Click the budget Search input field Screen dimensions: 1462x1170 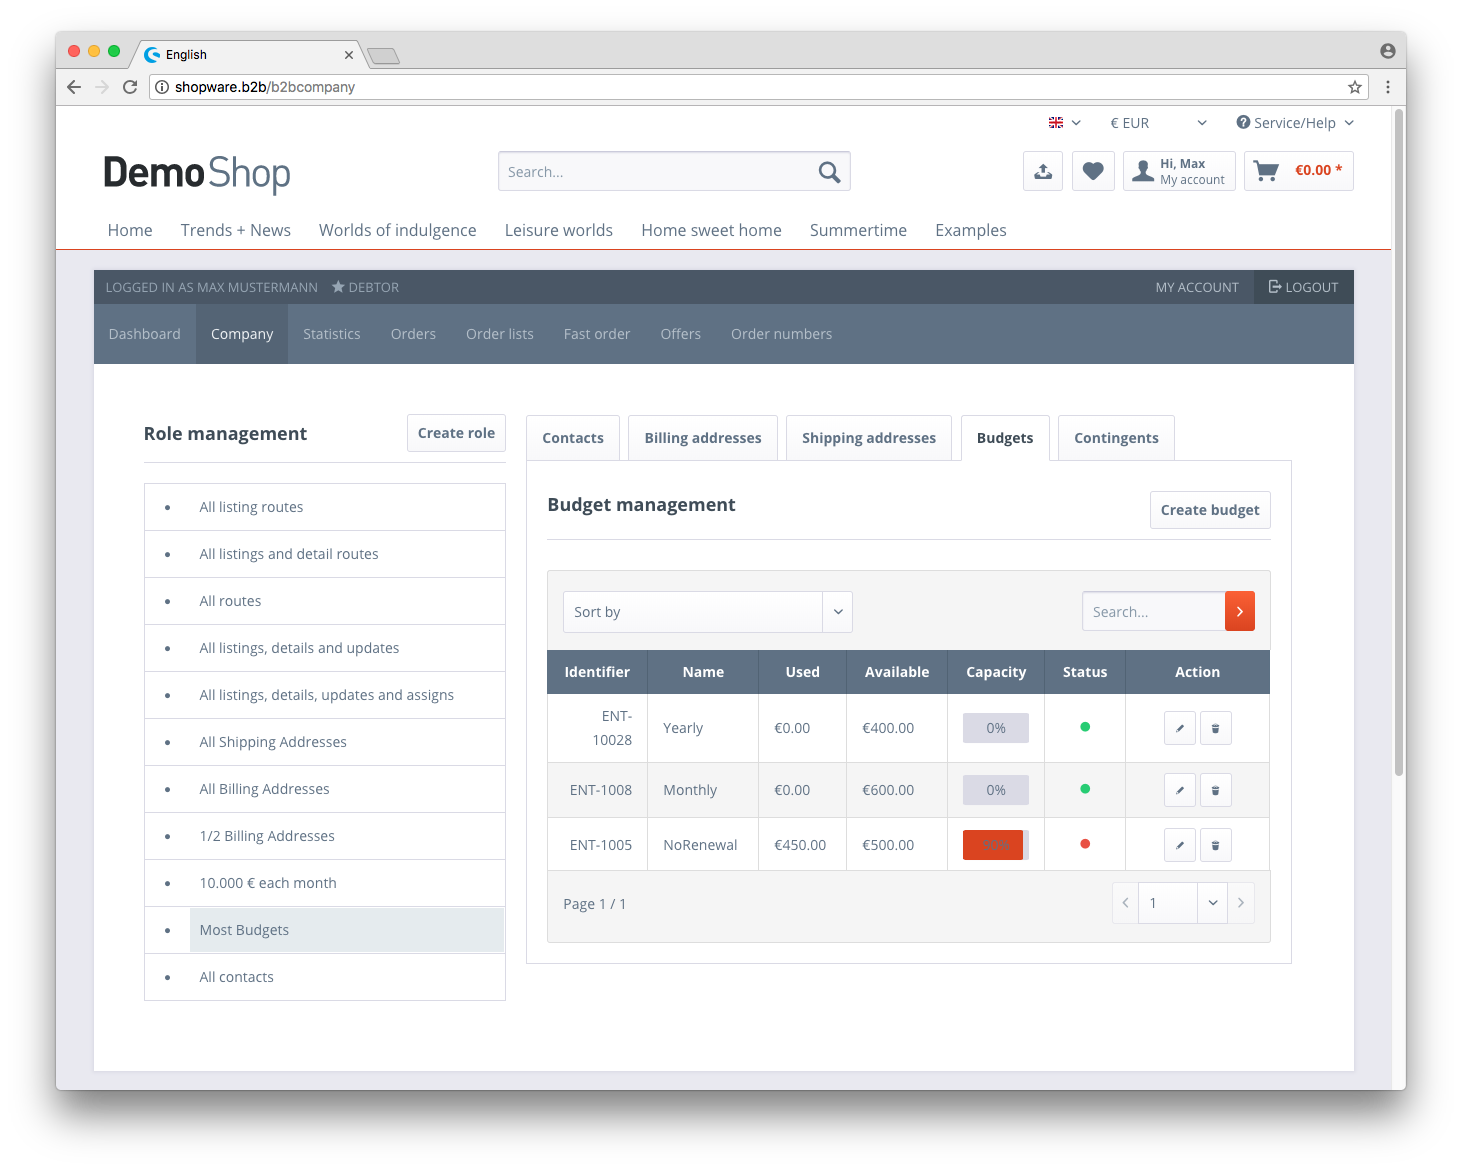(1153, 611)
